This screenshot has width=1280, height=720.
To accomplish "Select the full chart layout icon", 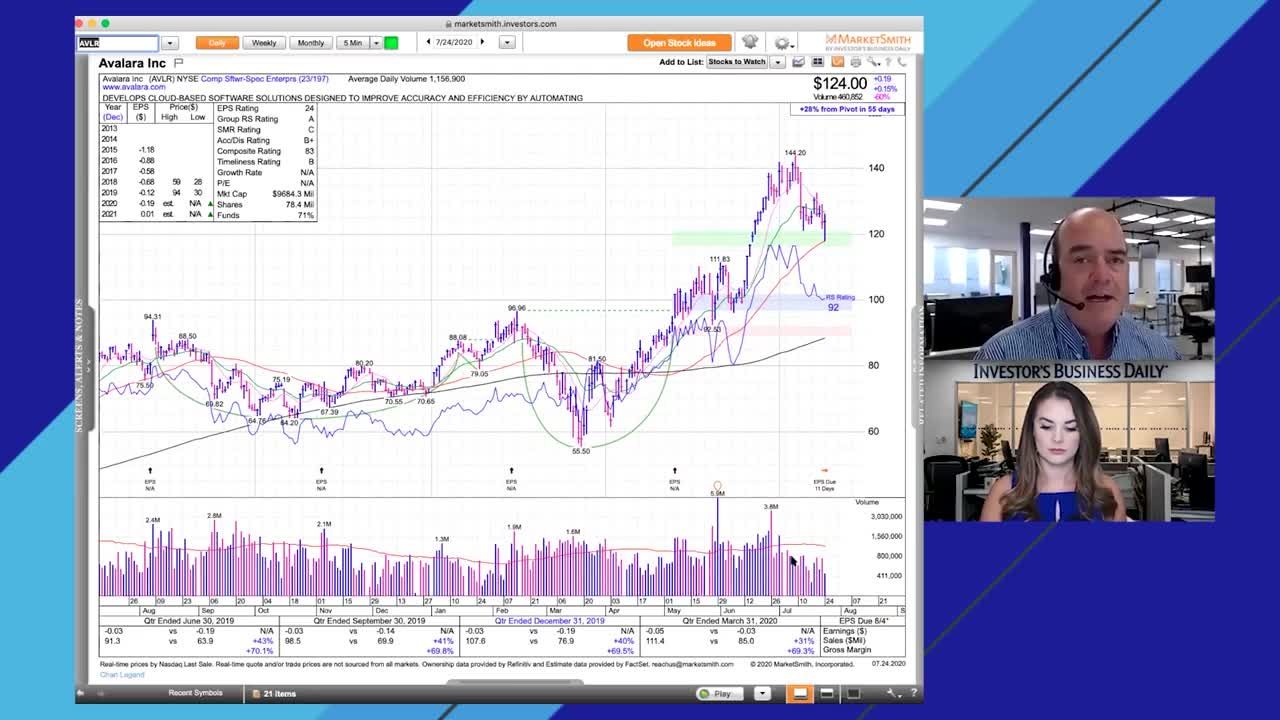I will tap(853, 693).
